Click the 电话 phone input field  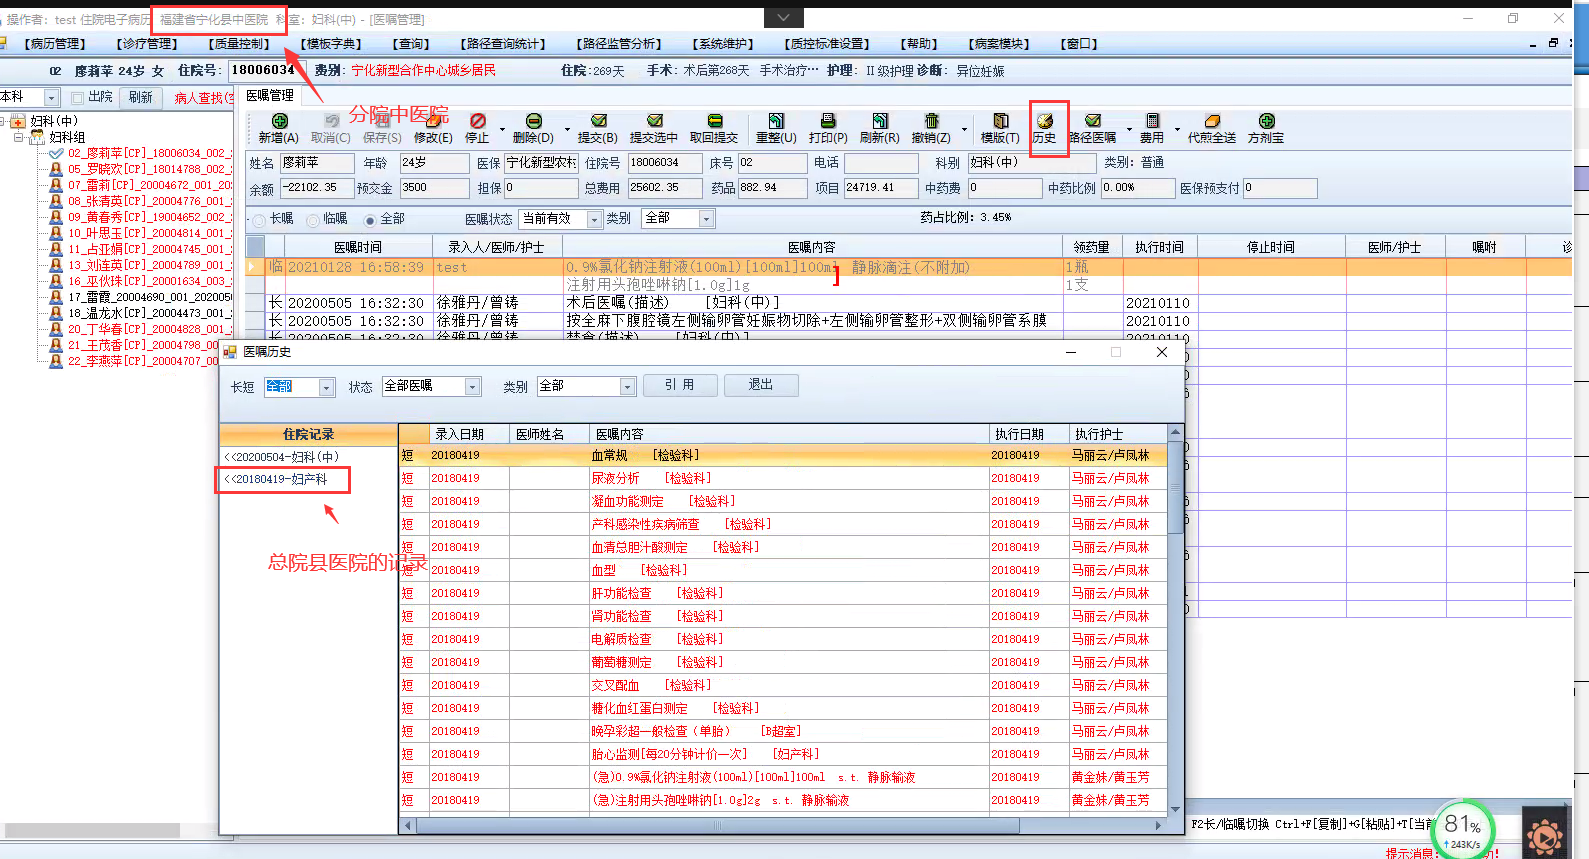(881, 163)
